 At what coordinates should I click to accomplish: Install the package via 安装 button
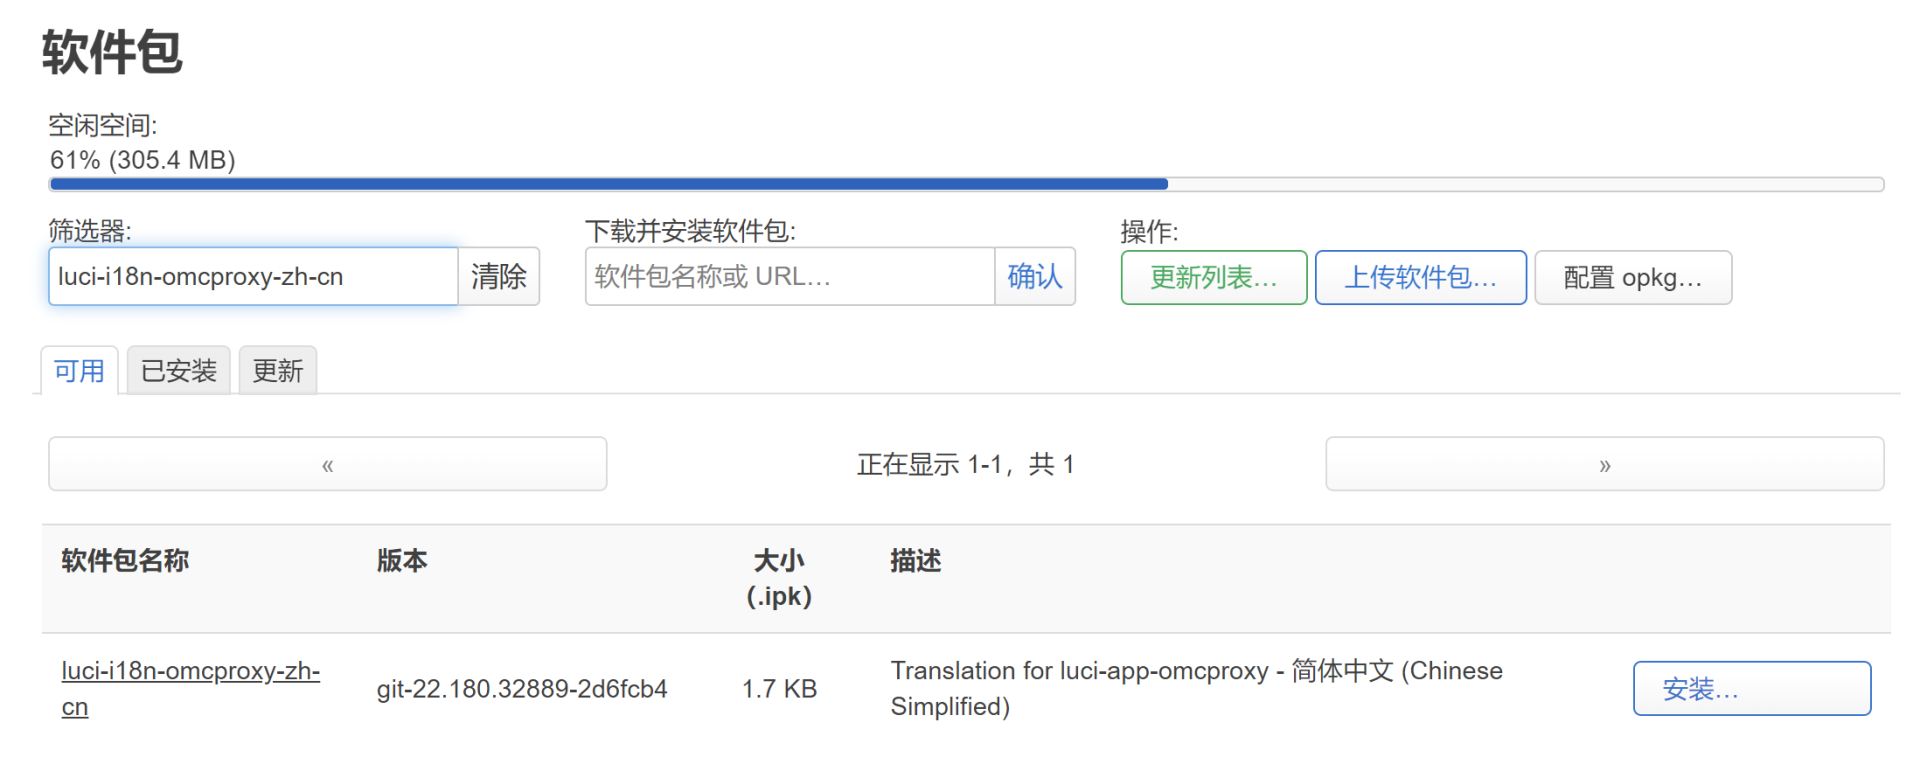tap(1751, 689)
